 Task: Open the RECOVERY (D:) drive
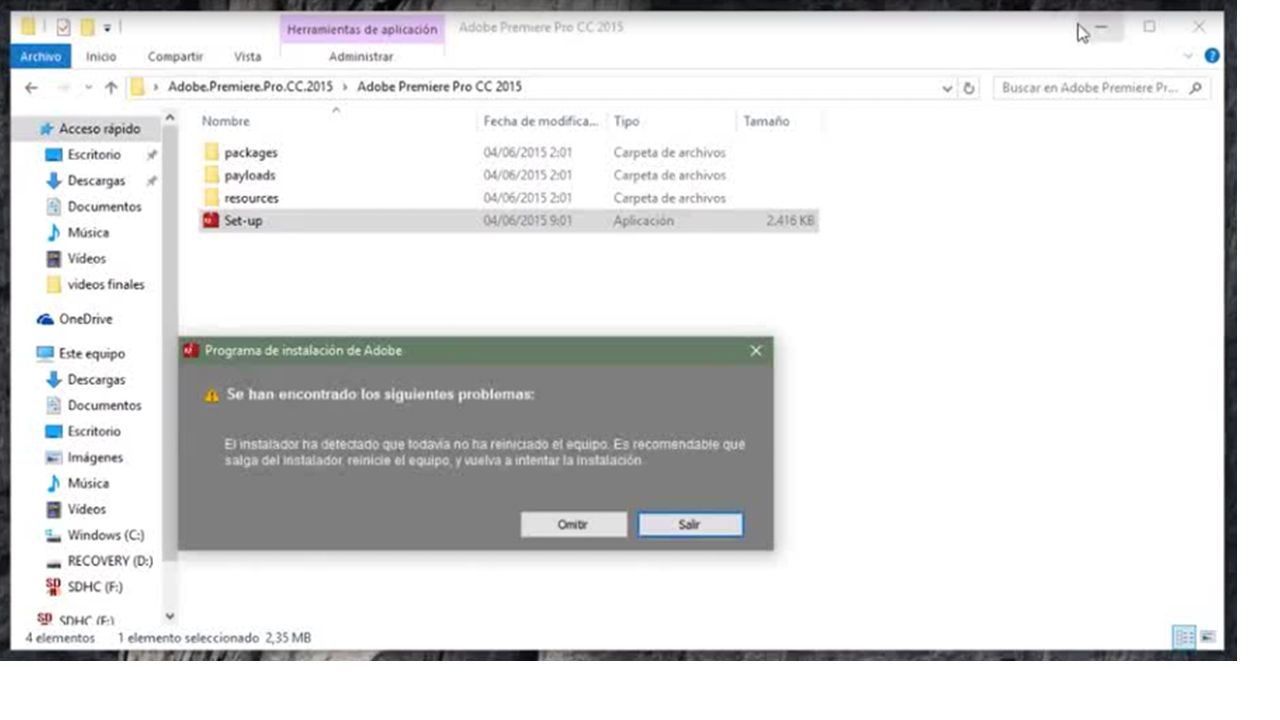click(109, 562)
